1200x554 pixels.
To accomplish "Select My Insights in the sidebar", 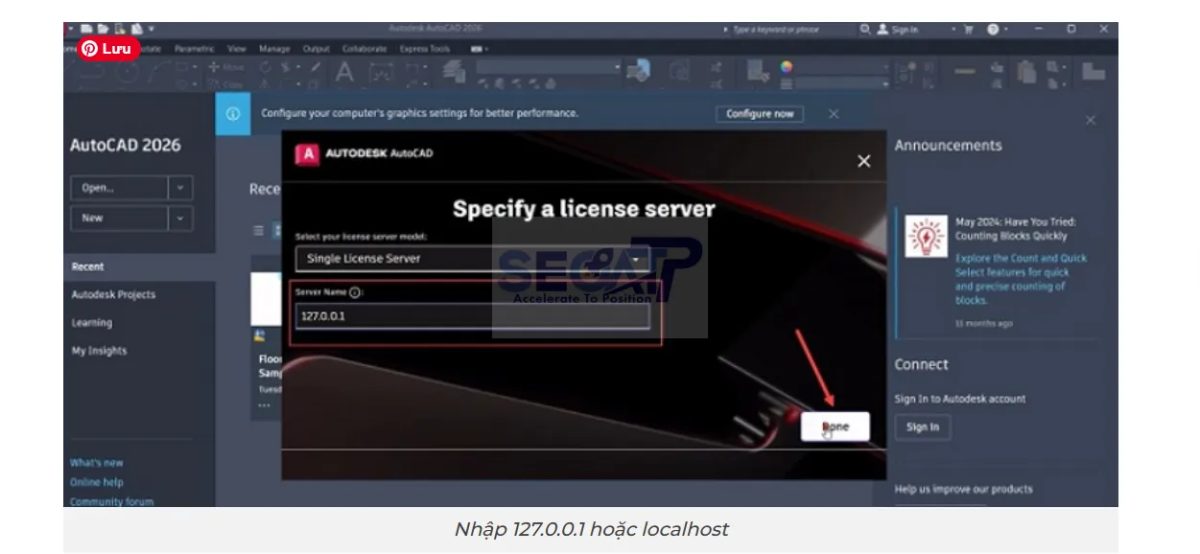I will (99, 351).
